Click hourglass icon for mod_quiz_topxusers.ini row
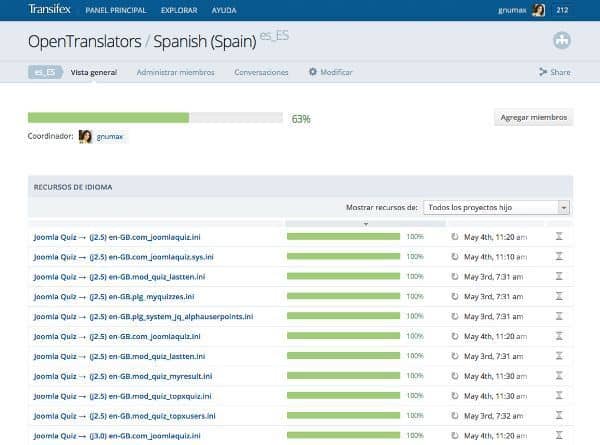 click(x=559, y=415)
